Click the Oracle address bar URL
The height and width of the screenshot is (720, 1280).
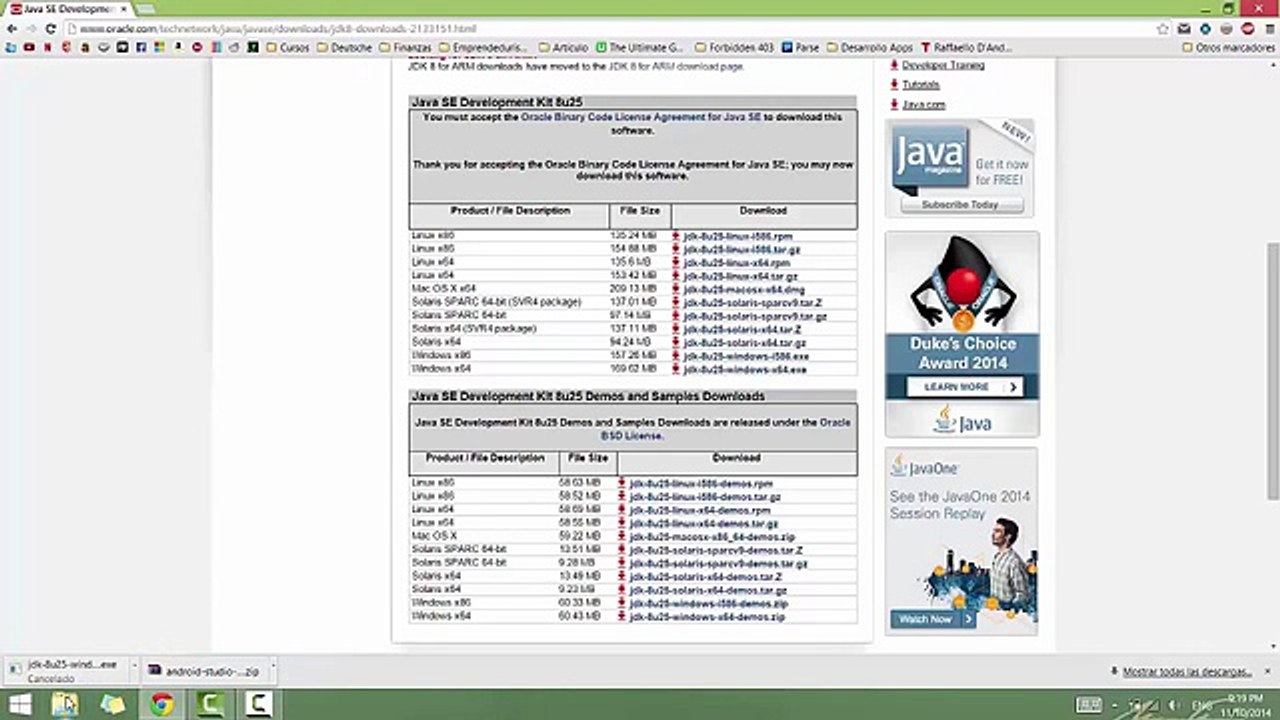coord(278,29)
